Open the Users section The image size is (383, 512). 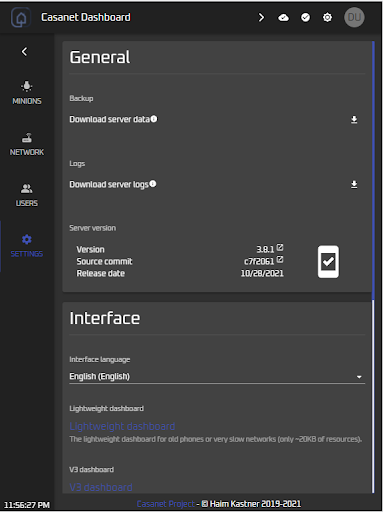[27, 195]
